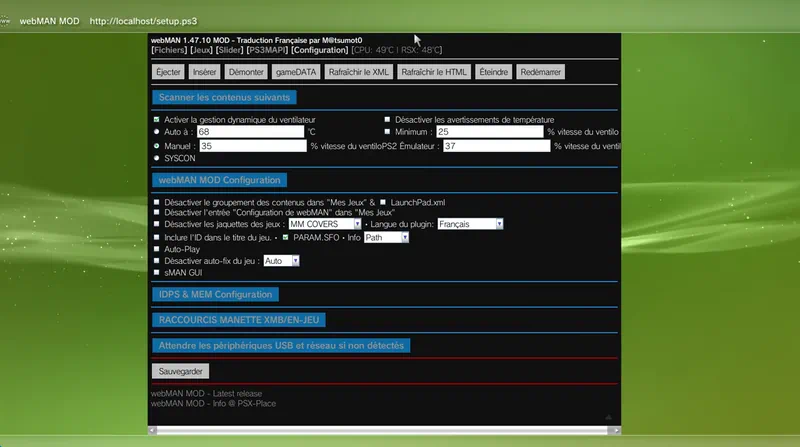Edit the Minimum speed field showing 25
Viewport: 800px width, 447px height.
tap(490, 132)
